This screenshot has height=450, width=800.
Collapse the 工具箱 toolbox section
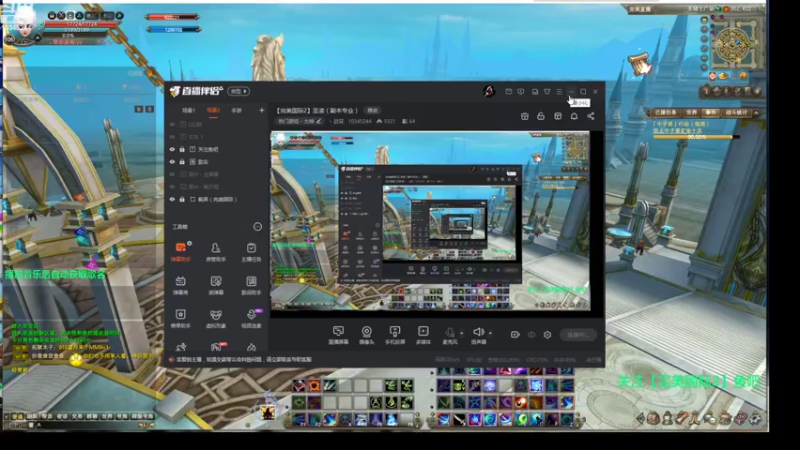pyautogui.click(x=258, y=227)
